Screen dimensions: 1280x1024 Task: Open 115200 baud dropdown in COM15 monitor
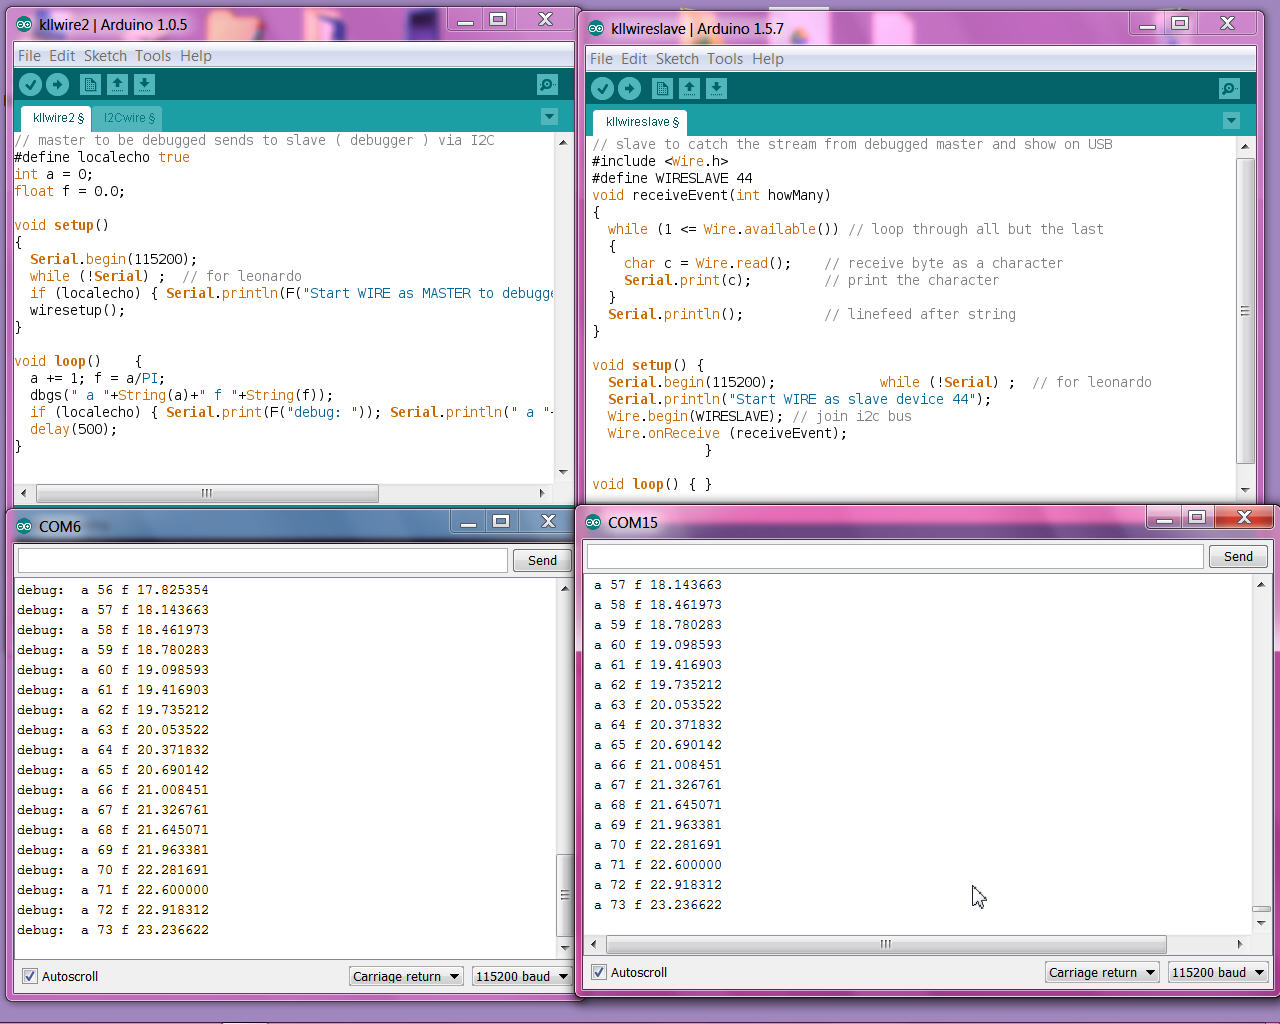pyautogui.click(x=1217, y=972)
